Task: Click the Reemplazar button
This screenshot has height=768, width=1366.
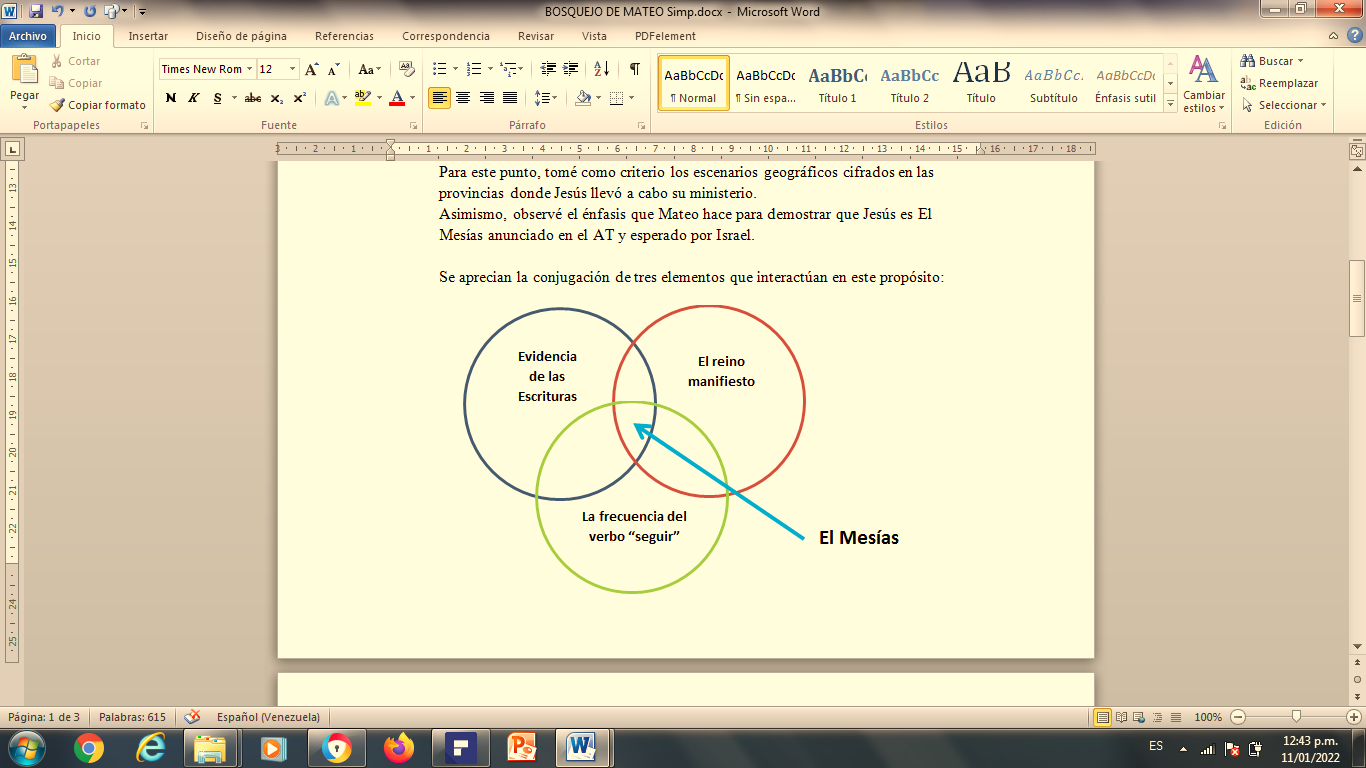Action: [x=1279, y=83]
